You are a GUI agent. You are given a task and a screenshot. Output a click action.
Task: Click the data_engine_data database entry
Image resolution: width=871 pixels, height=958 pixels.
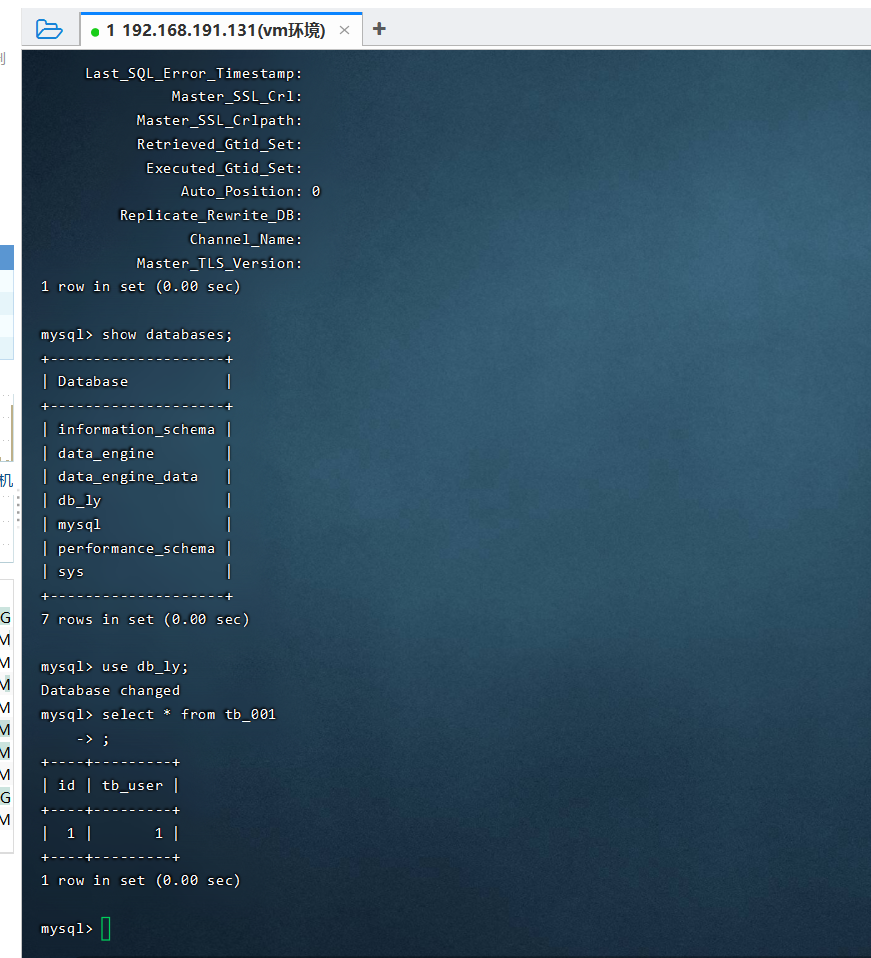click(x=128, y=477)
